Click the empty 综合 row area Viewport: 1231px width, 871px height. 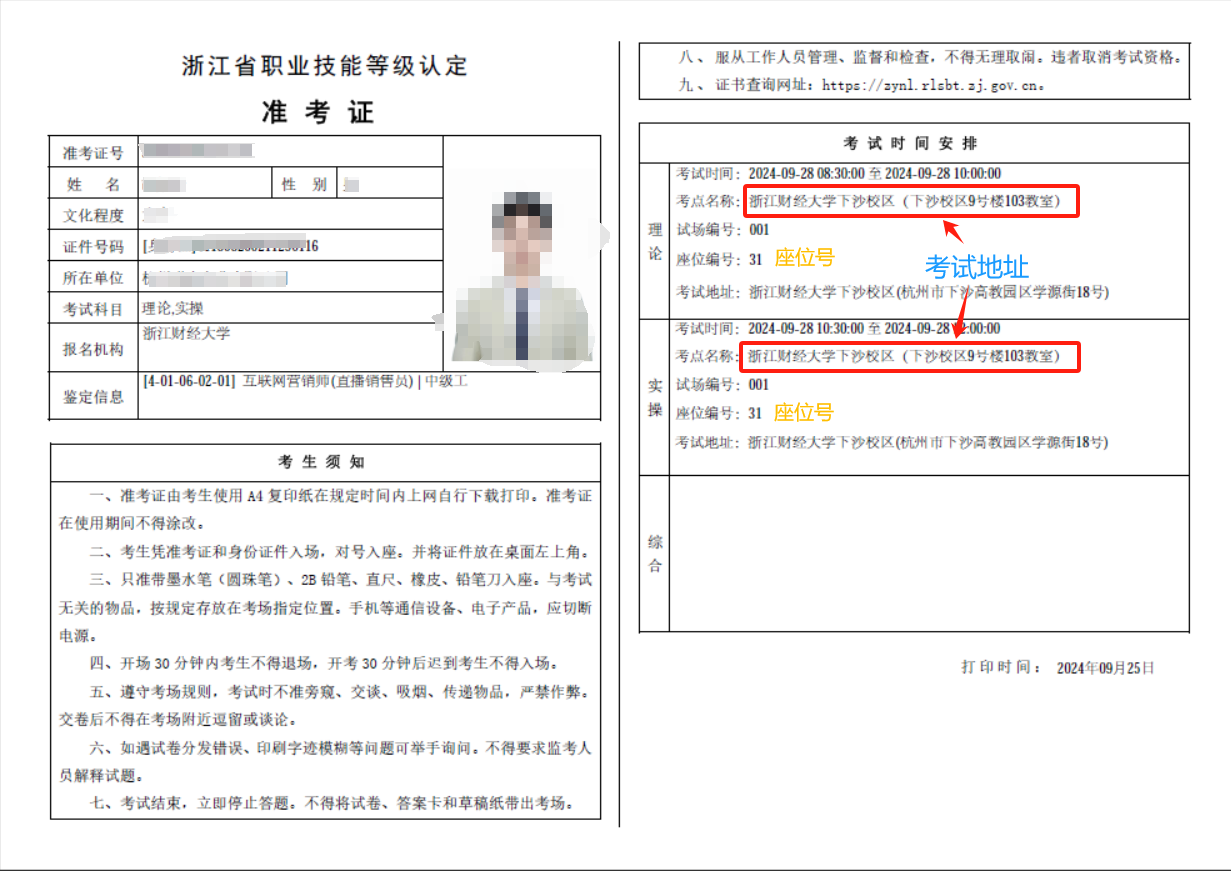click(x=928, y=553)
